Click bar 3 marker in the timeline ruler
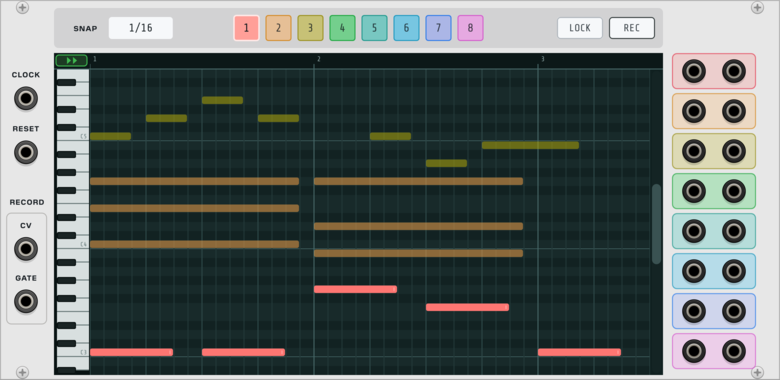Image resolution: width=780 pixels, height=380 pixels. pos(543,59)
